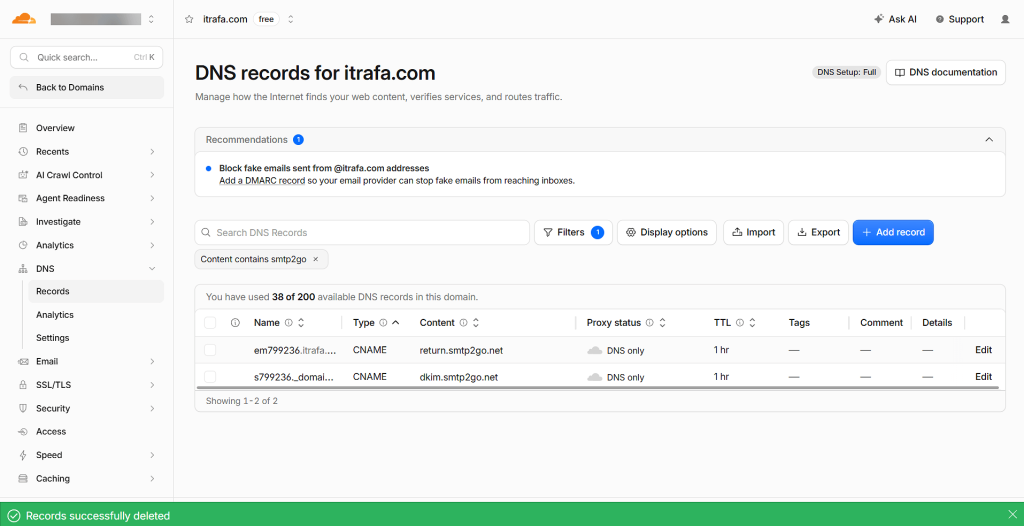Click the Access sidebar icon
The height and width of the screenshot is (526, 1024).
[23, 431]
